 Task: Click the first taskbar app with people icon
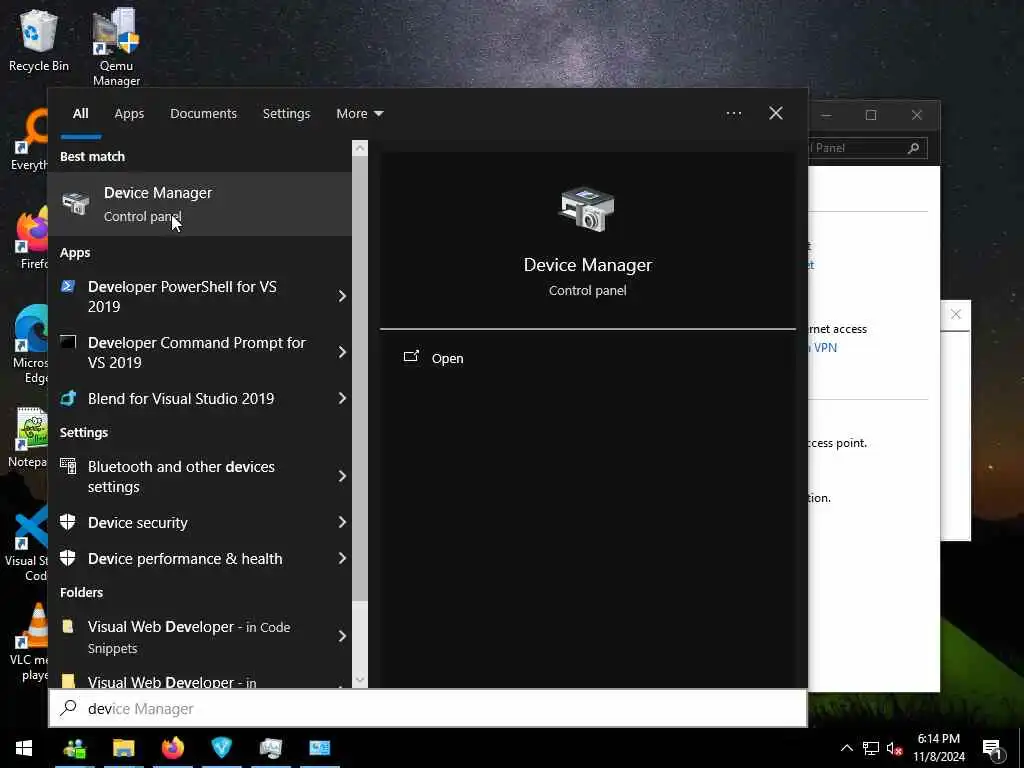[x=74, y=748]
